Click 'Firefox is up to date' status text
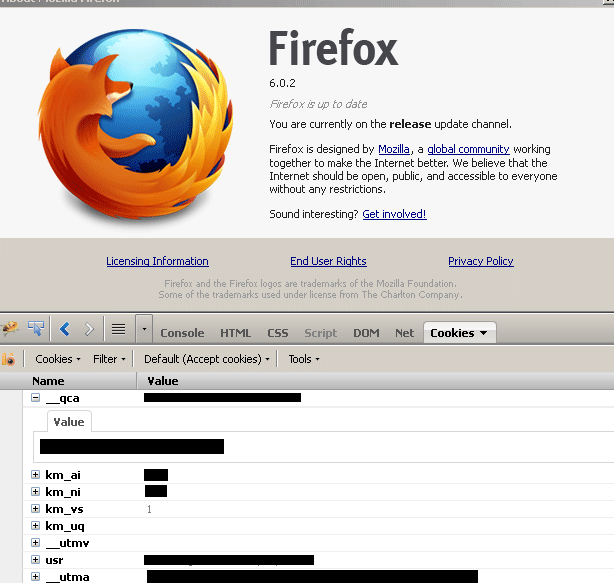 [x=318, y=104]
